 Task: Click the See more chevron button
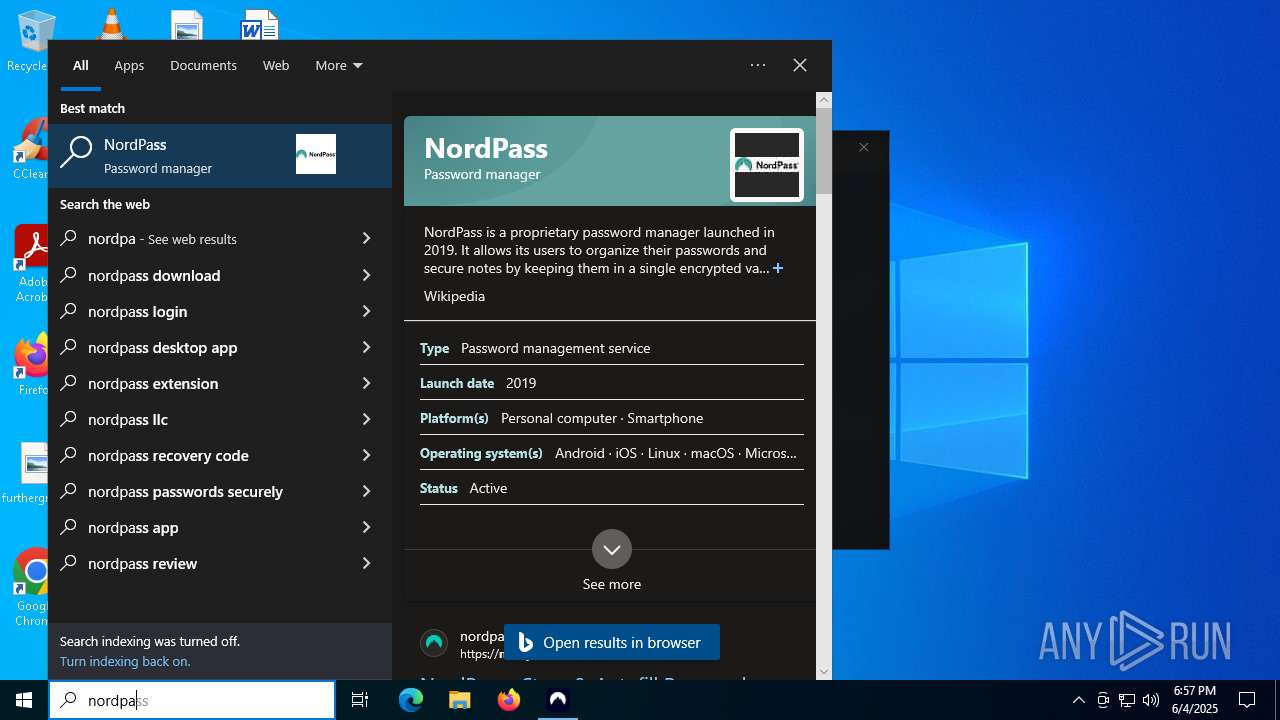[612, 549]
